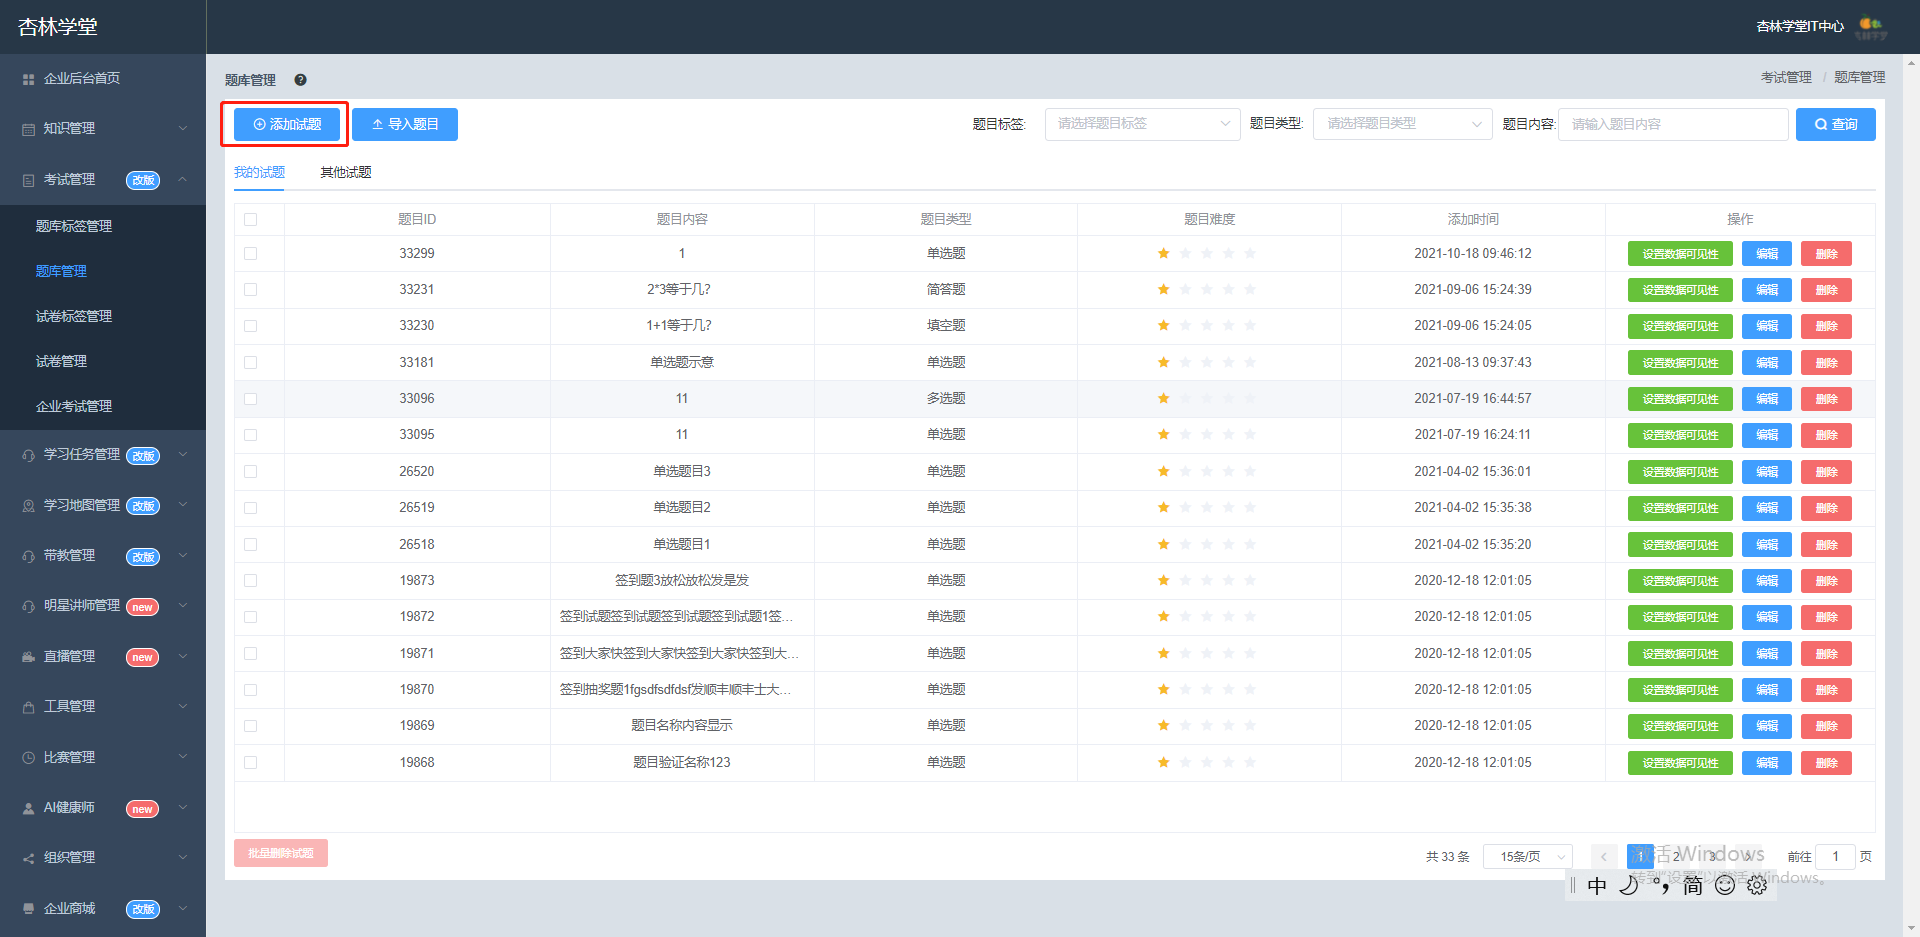Click into the 题目内容 search field
This screenshot has height=937, width=1920.
tap(1673, 124)
